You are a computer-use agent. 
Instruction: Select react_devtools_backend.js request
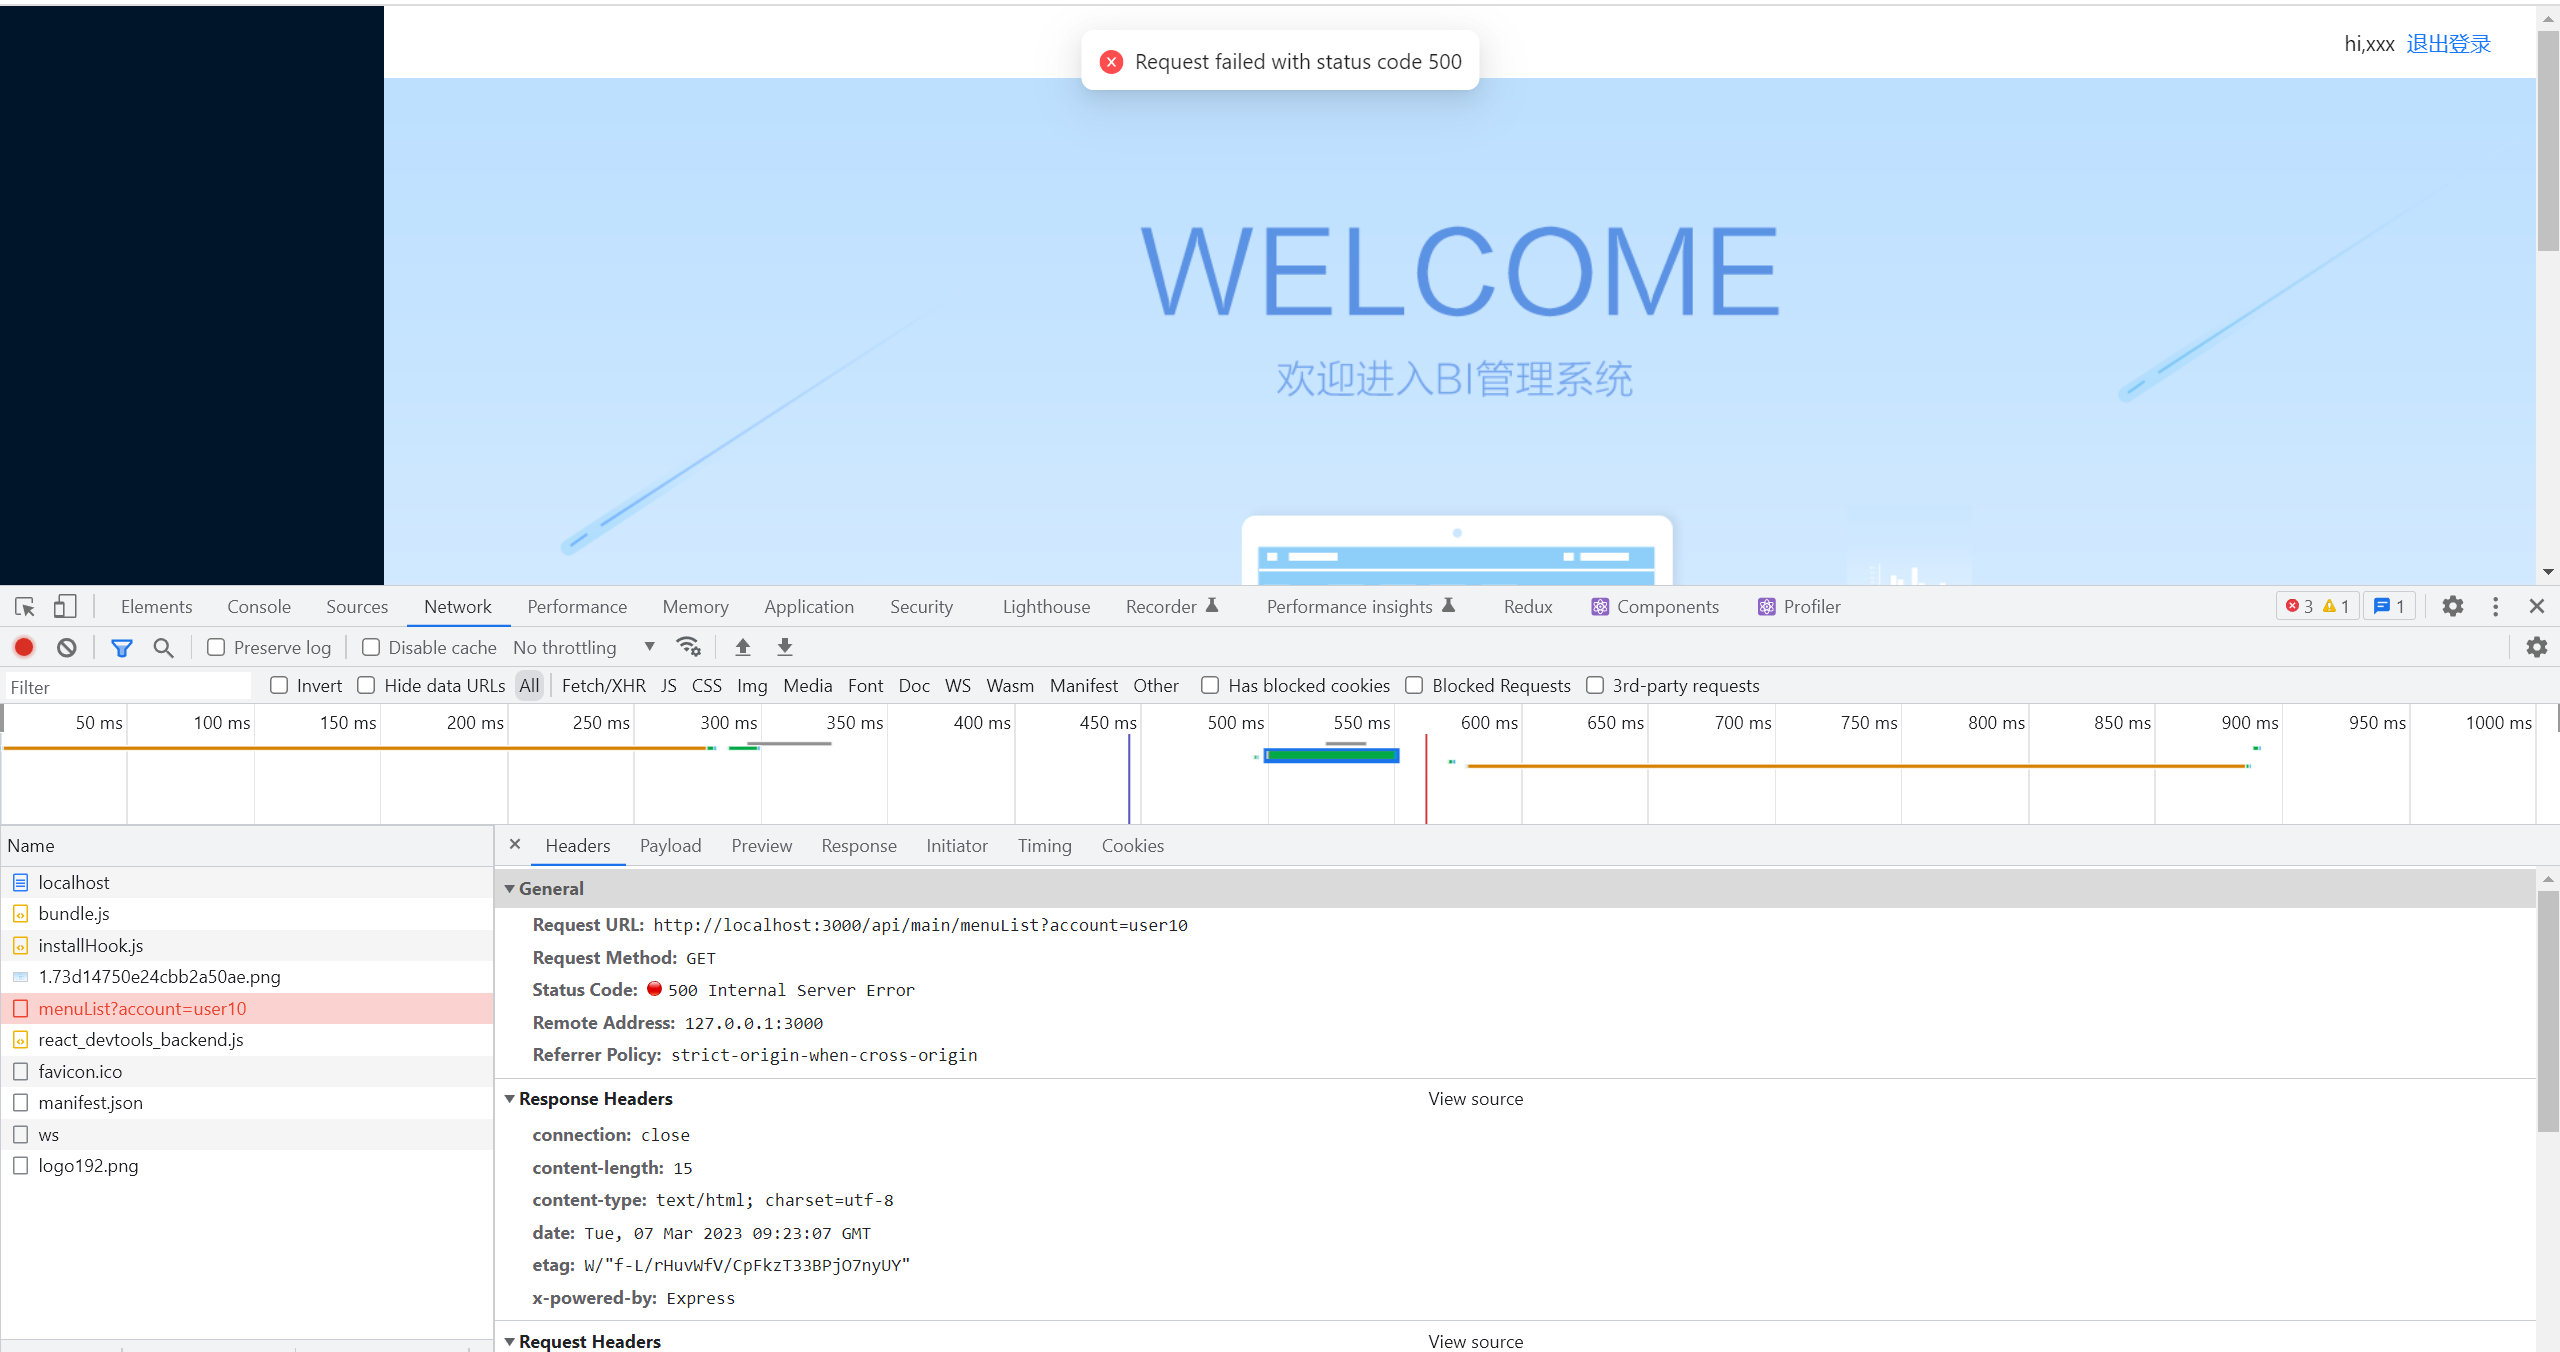pyautogui.click(x=247, y=1039)
